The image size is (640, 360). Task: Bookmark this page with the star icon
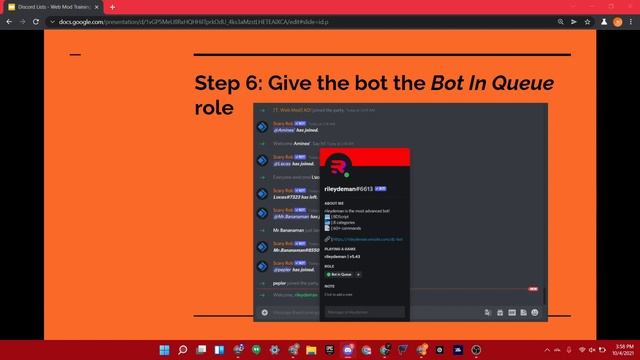pos(587,22)
